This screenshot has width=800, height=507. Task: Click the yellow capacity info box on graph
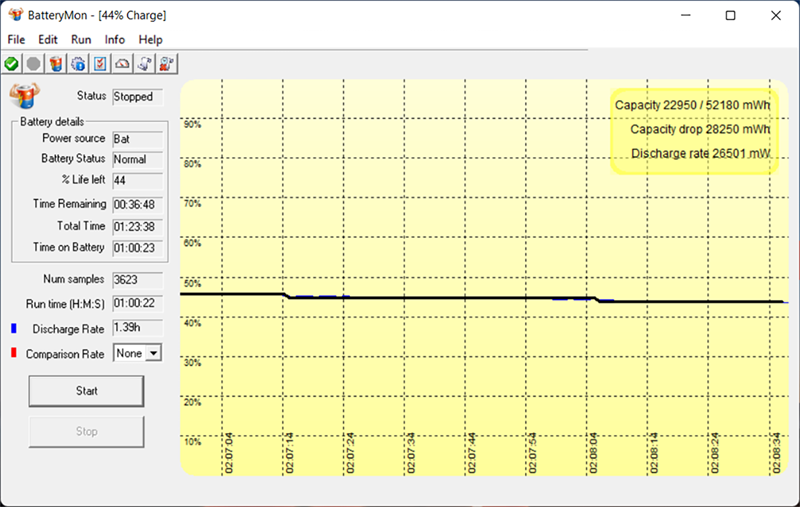[x=693, y=129]
